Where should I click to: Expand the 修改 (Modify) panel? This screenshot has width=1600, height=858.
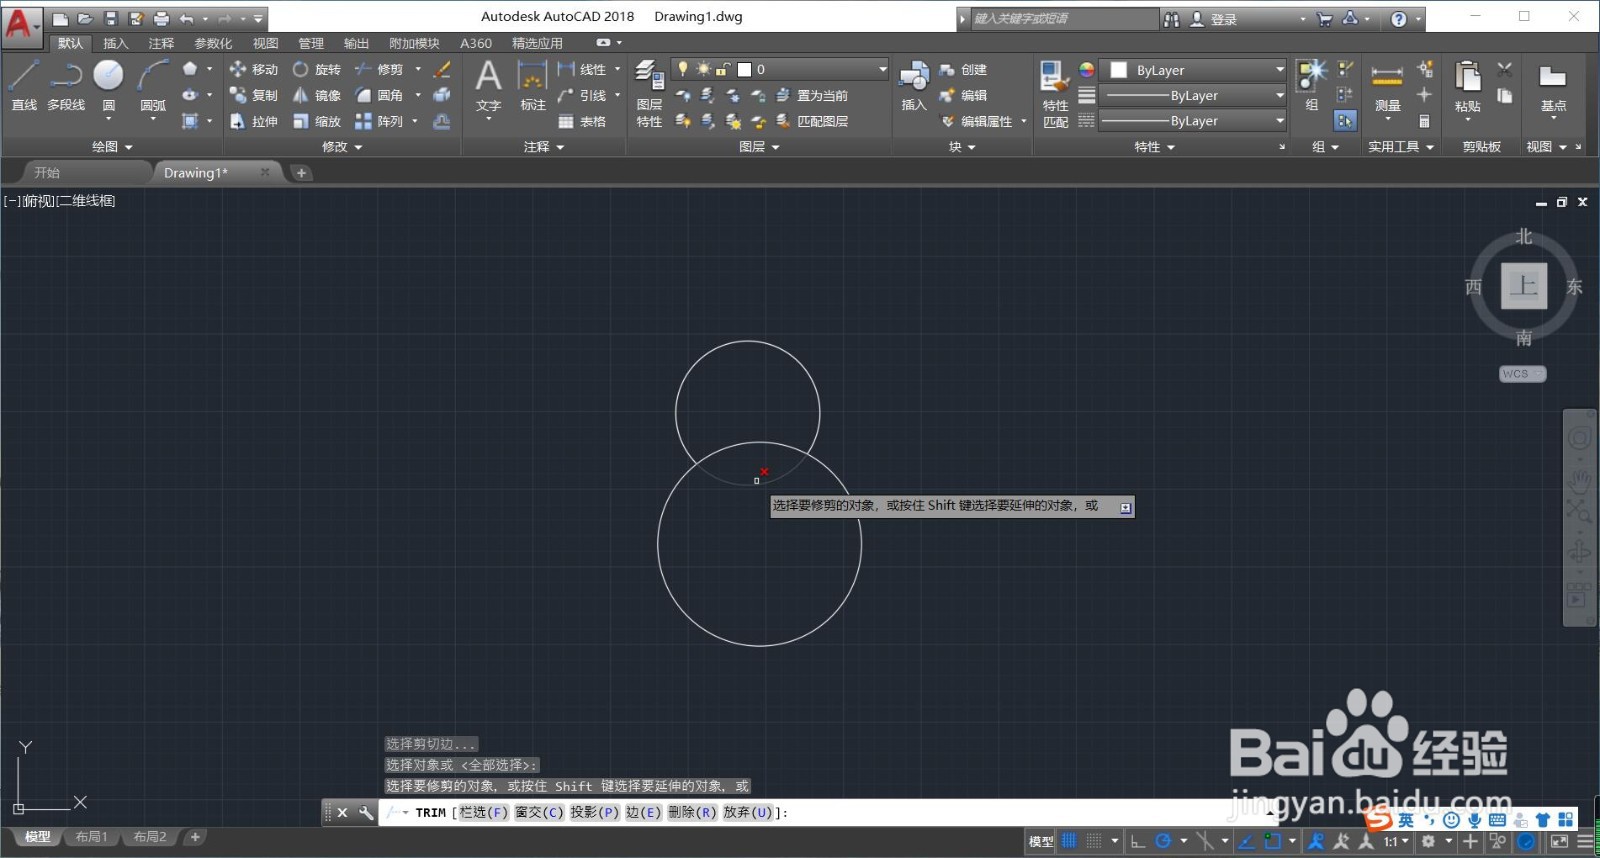(x=342, y=146)
